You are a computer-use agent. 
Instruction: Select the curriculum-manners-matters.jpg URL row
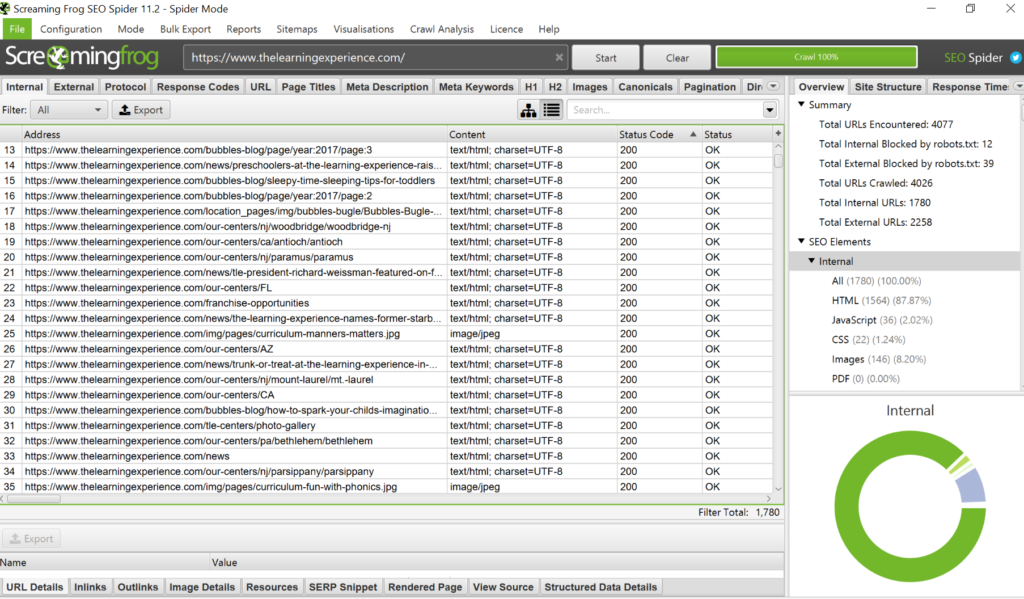pos(388,334)
